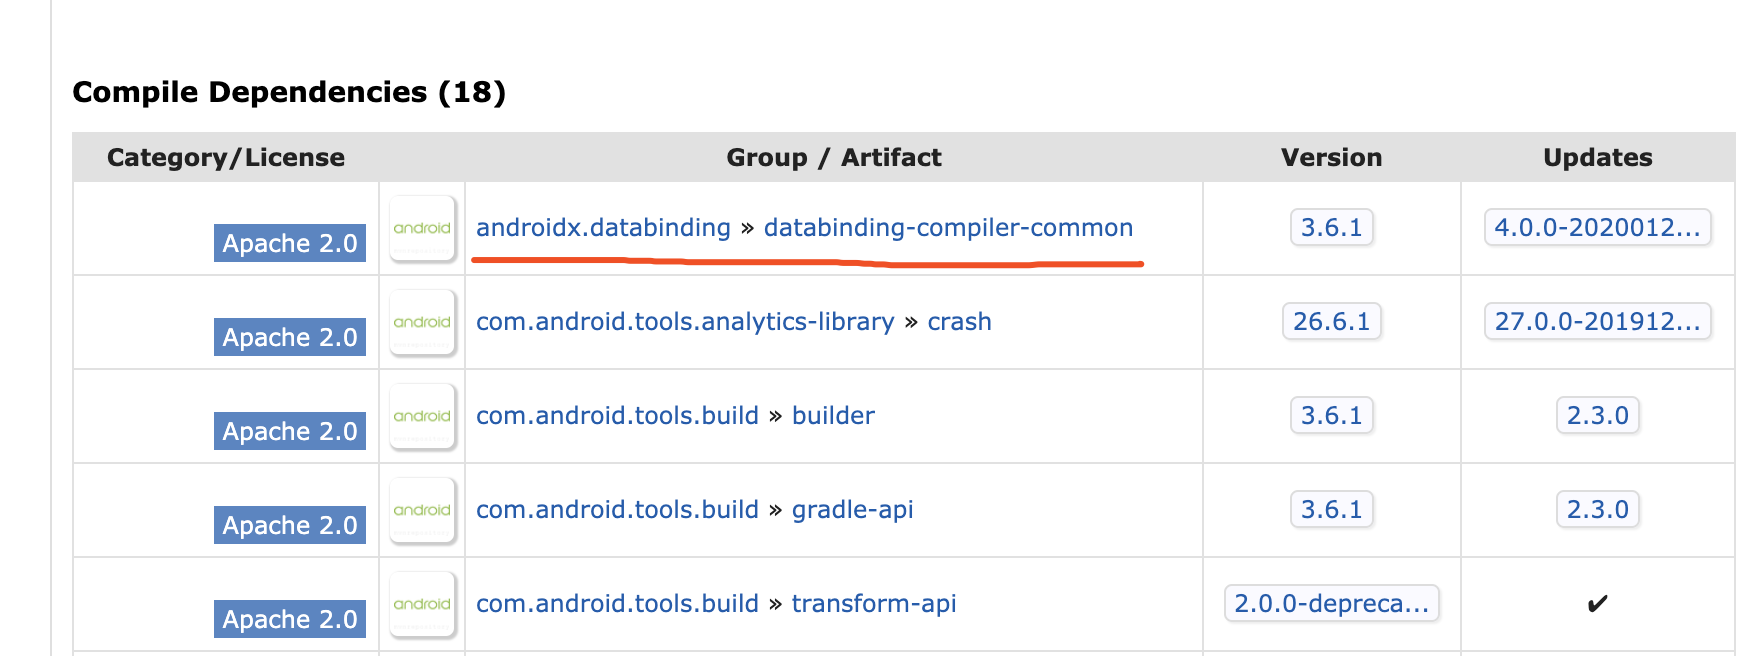
Task: Open the crash artifact link
Action: tap(959, 322)
